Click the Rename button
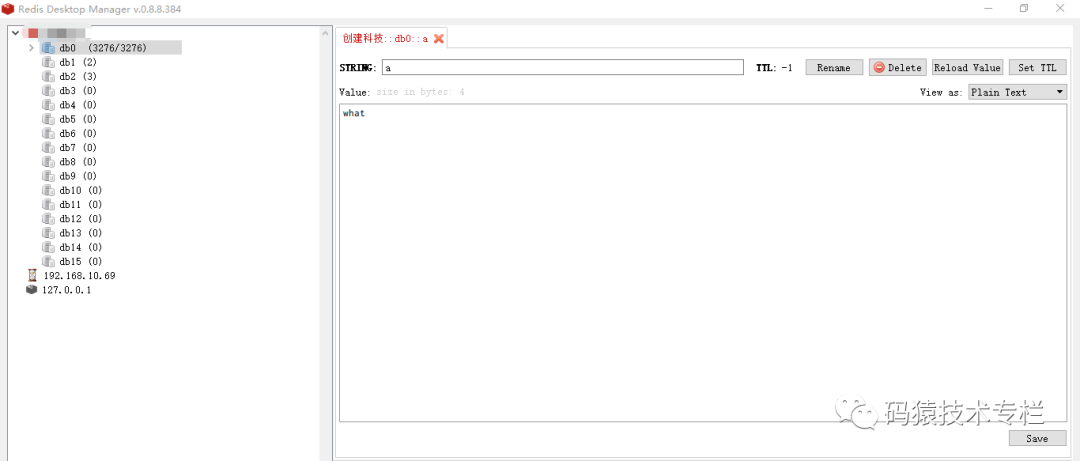This screenshot has height=461, width=1080. (834, 68)
